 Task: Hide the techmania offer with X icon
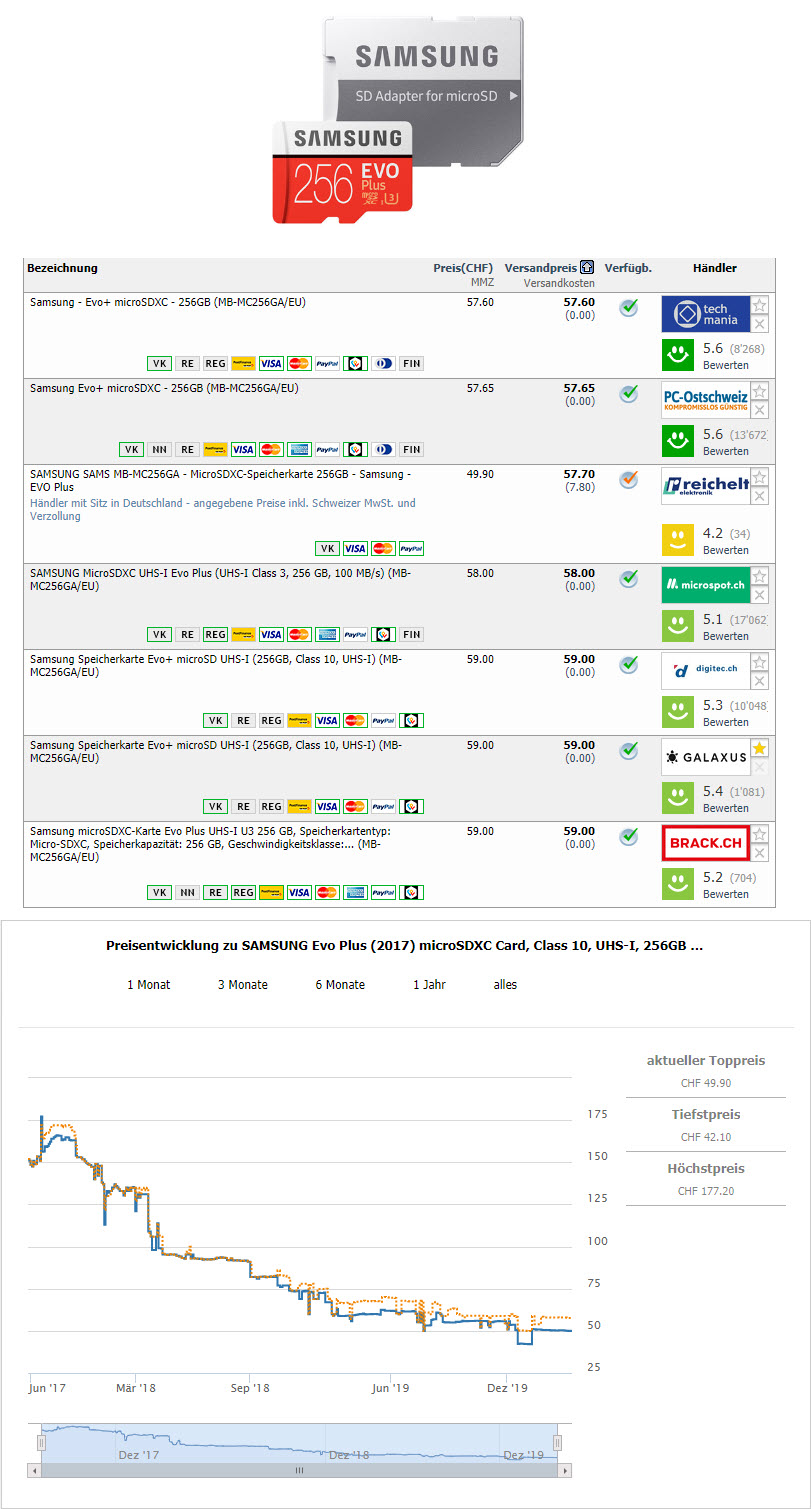tap(760, 324)
